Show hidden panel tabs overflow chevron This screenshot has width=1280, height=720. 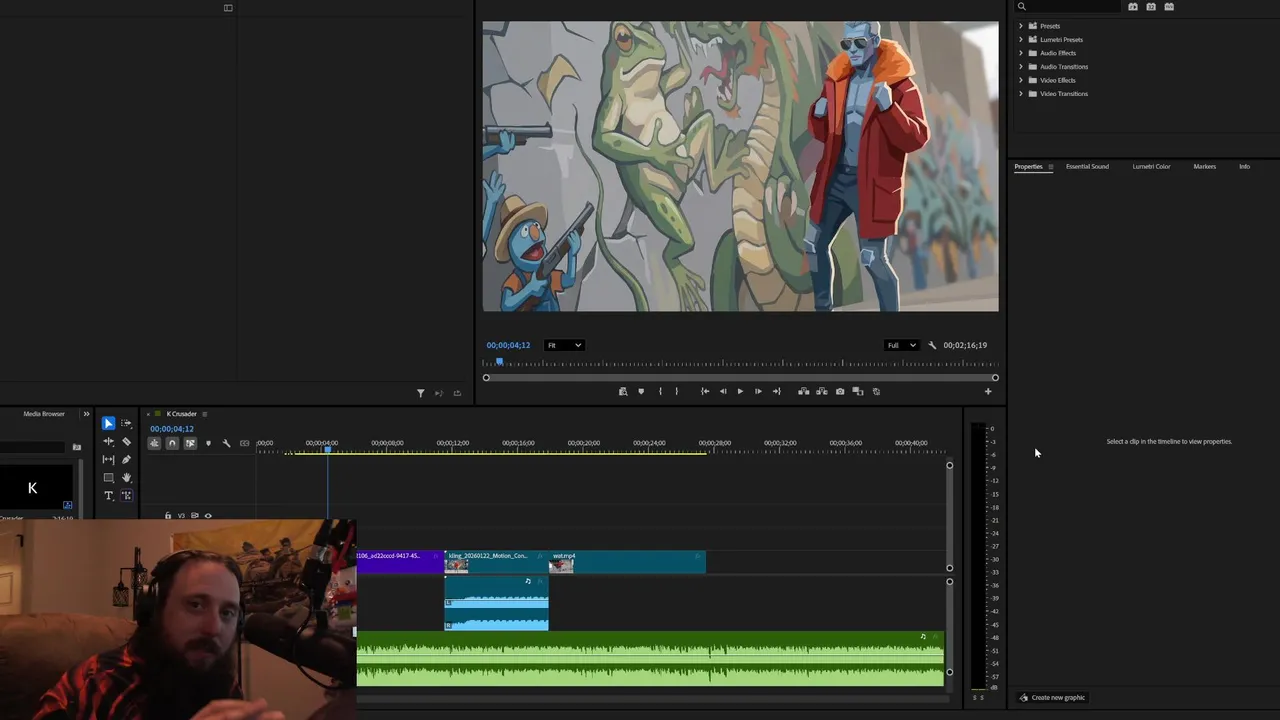tap(86, 414)
